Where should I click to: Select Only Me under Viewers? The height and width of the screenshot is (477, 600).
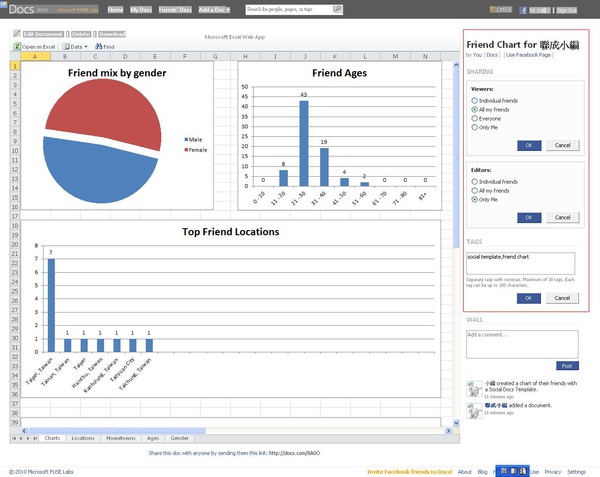474,127
